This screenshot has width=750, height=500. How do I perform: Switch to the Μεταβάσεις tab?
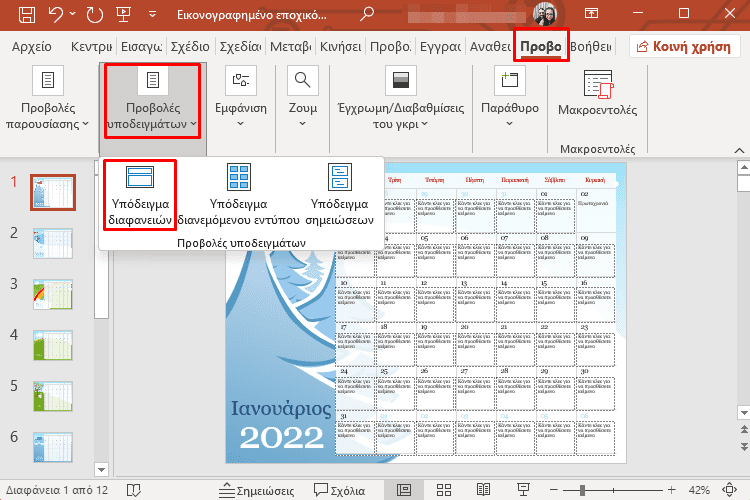[290, 46]
